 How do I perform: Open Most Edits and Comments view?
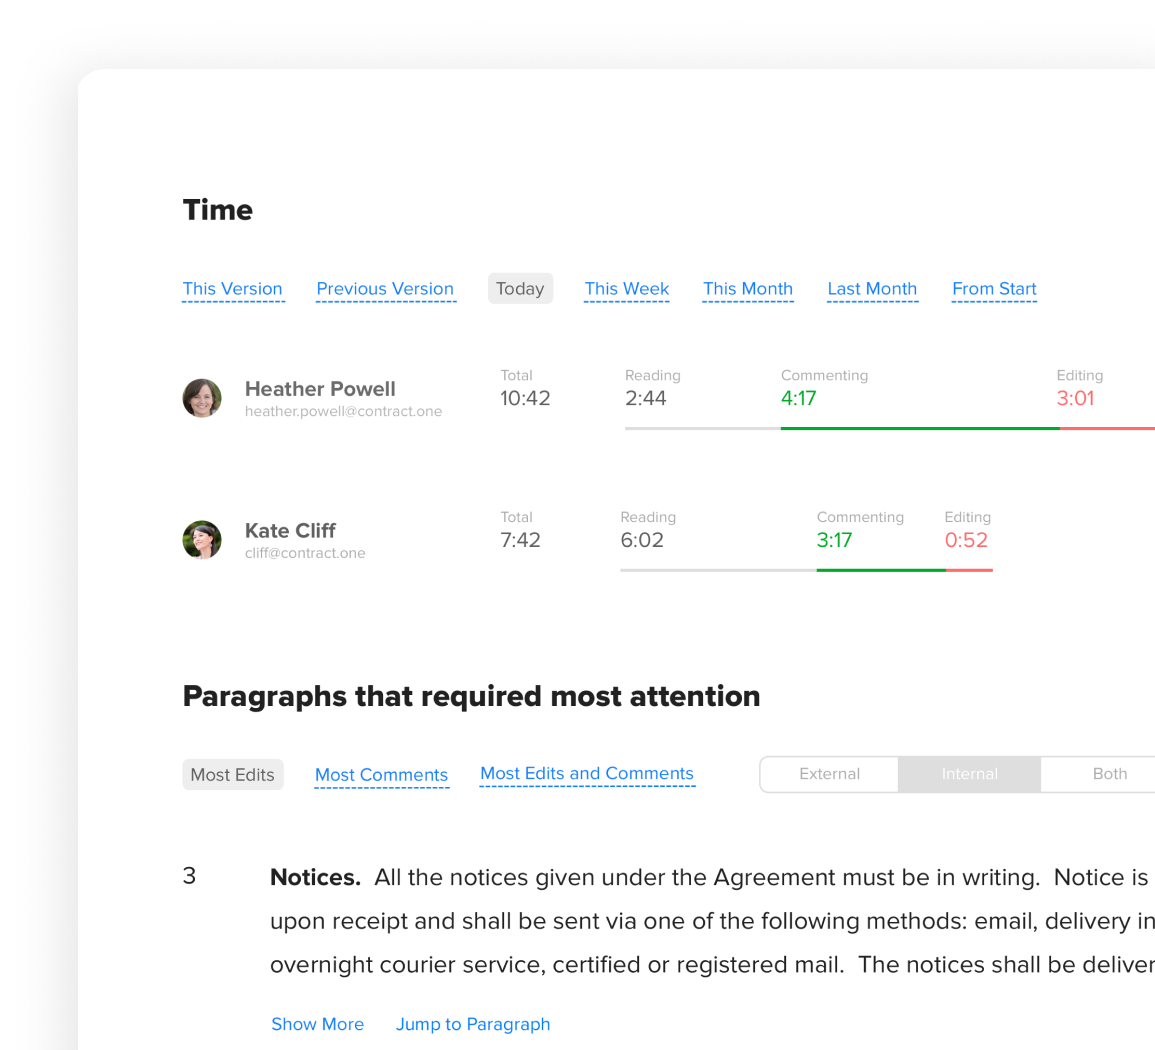[587, 774]
